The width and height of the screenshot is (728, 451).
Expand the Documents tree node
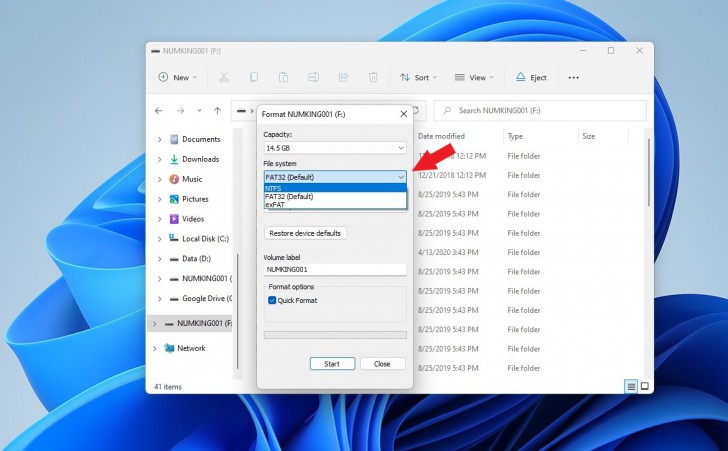(x=159, y=139)
